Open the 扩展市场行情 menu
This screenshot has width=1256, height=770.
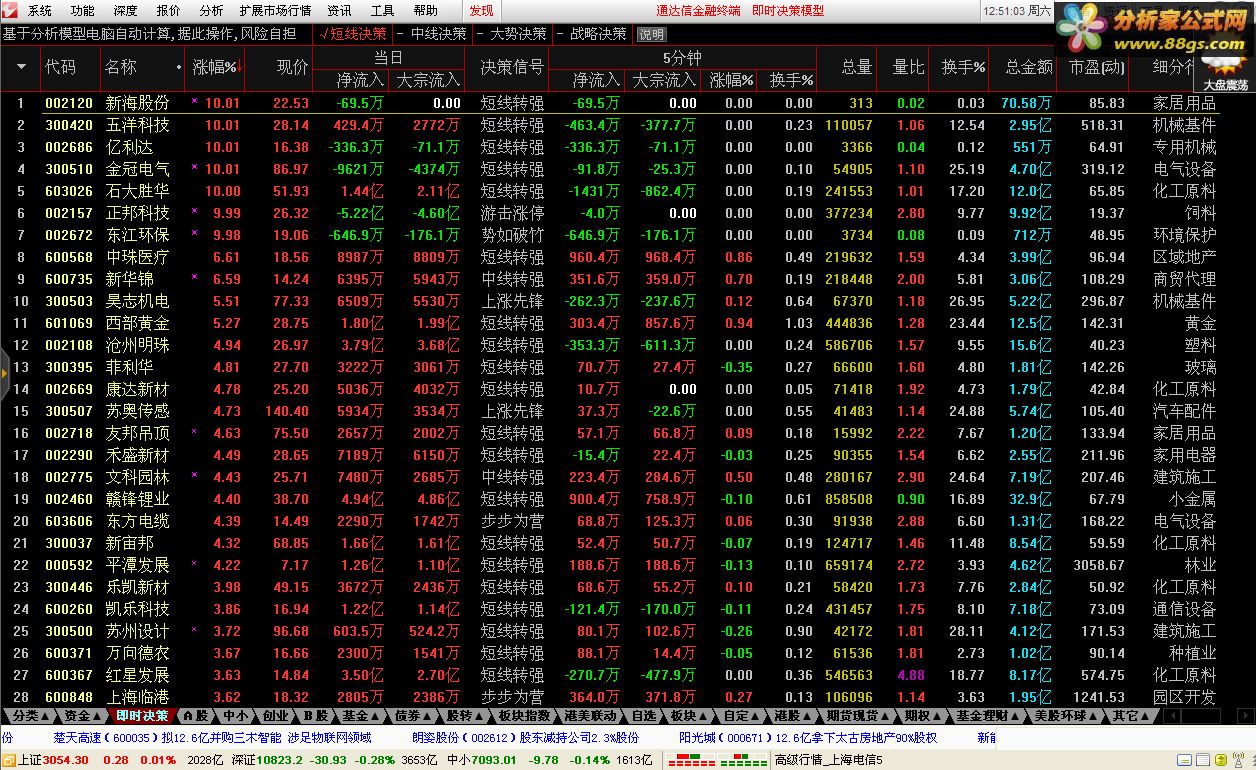275,11
